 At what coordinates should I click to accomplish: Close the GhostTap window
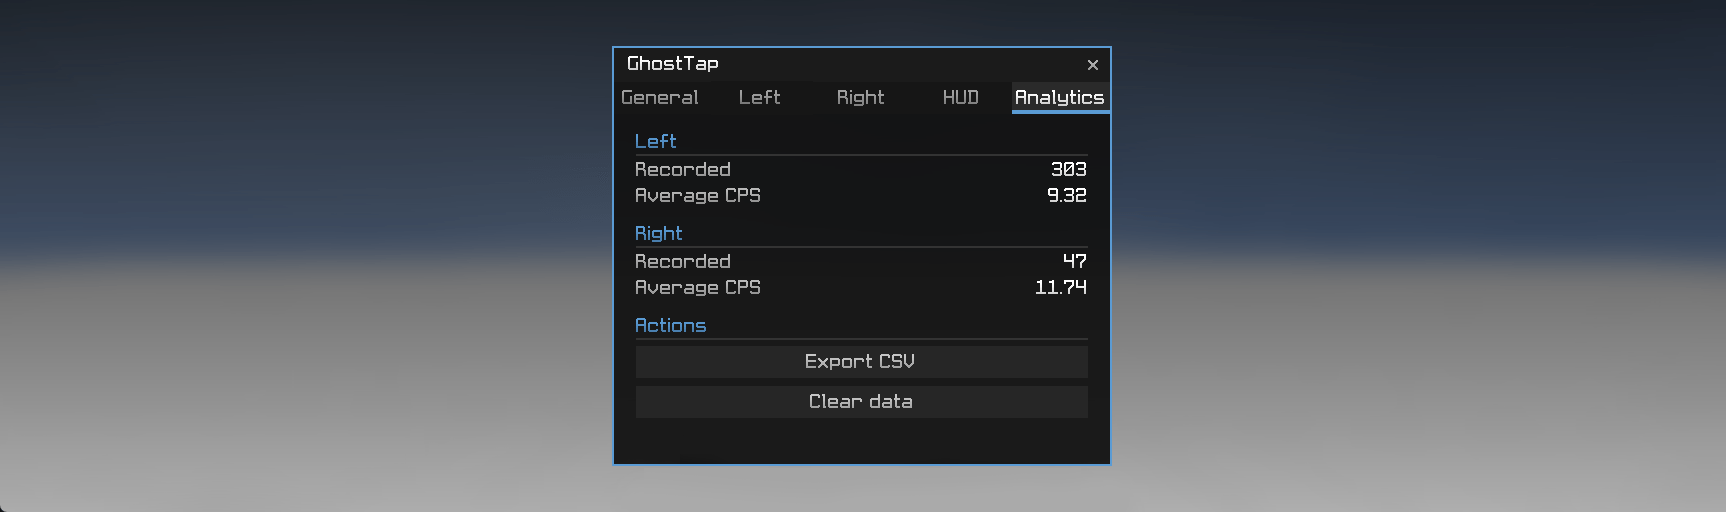(1093, 65)
